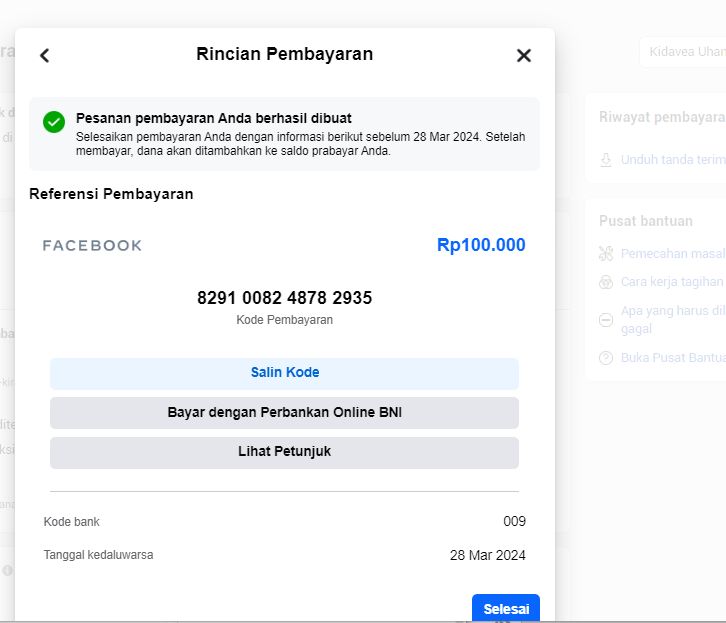Click the Tanggal kedaluwarsa label
726x623 pixels.
point(98,555)
